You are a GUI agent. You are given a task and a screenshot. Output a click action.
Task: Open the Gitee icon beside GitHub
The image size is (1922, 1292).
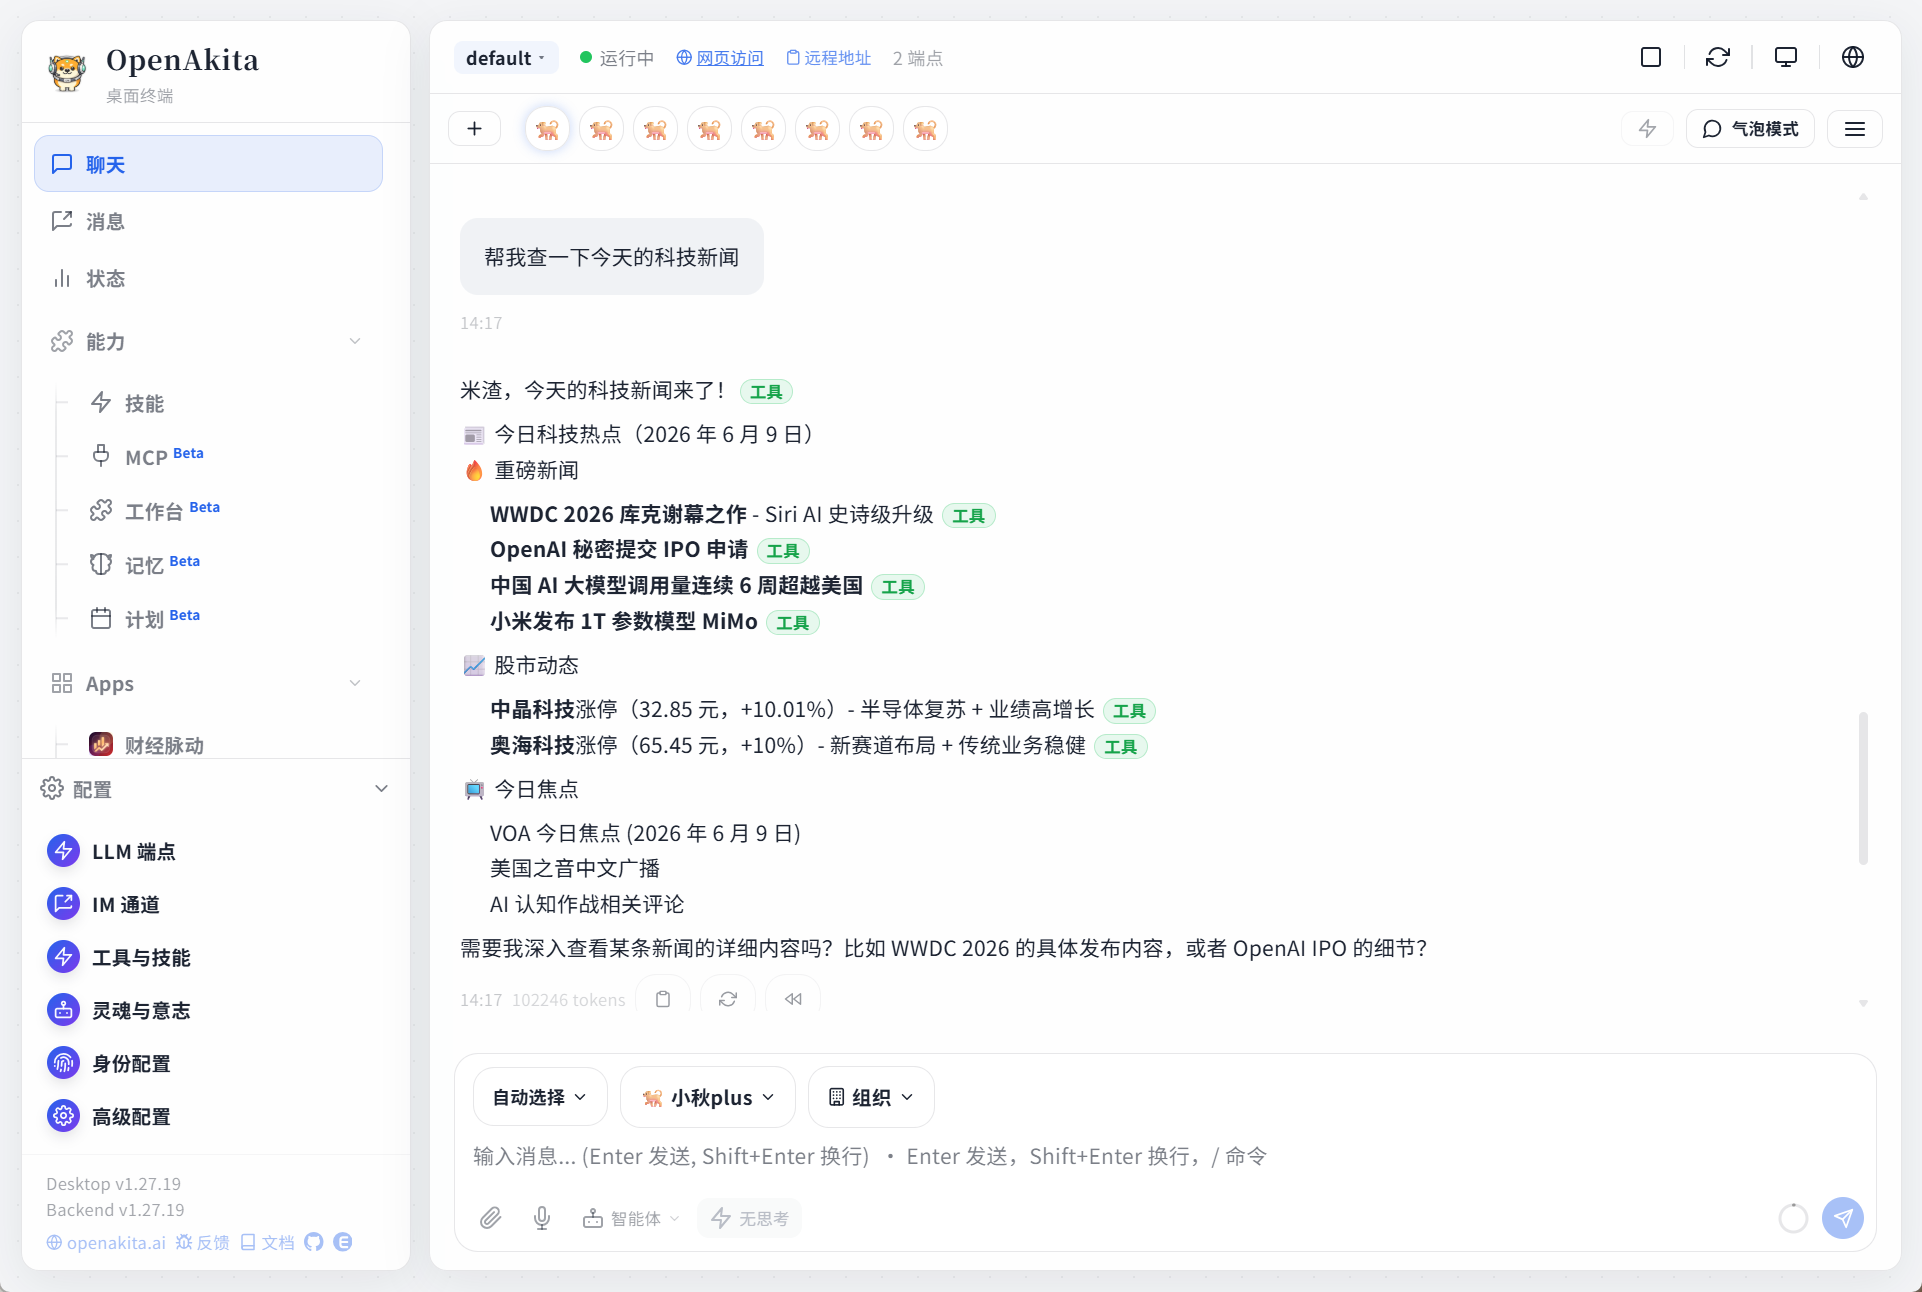pos(343,1242)
